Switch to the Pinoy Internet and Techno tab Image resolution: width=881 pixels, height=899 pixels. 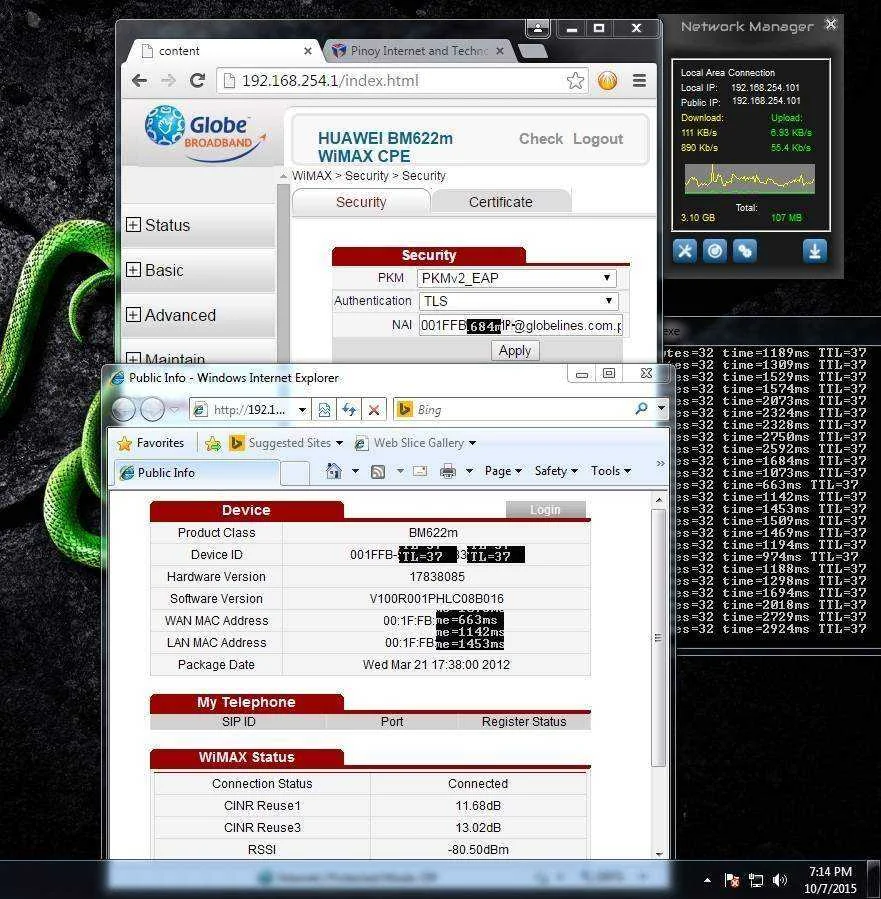[419, 51]
